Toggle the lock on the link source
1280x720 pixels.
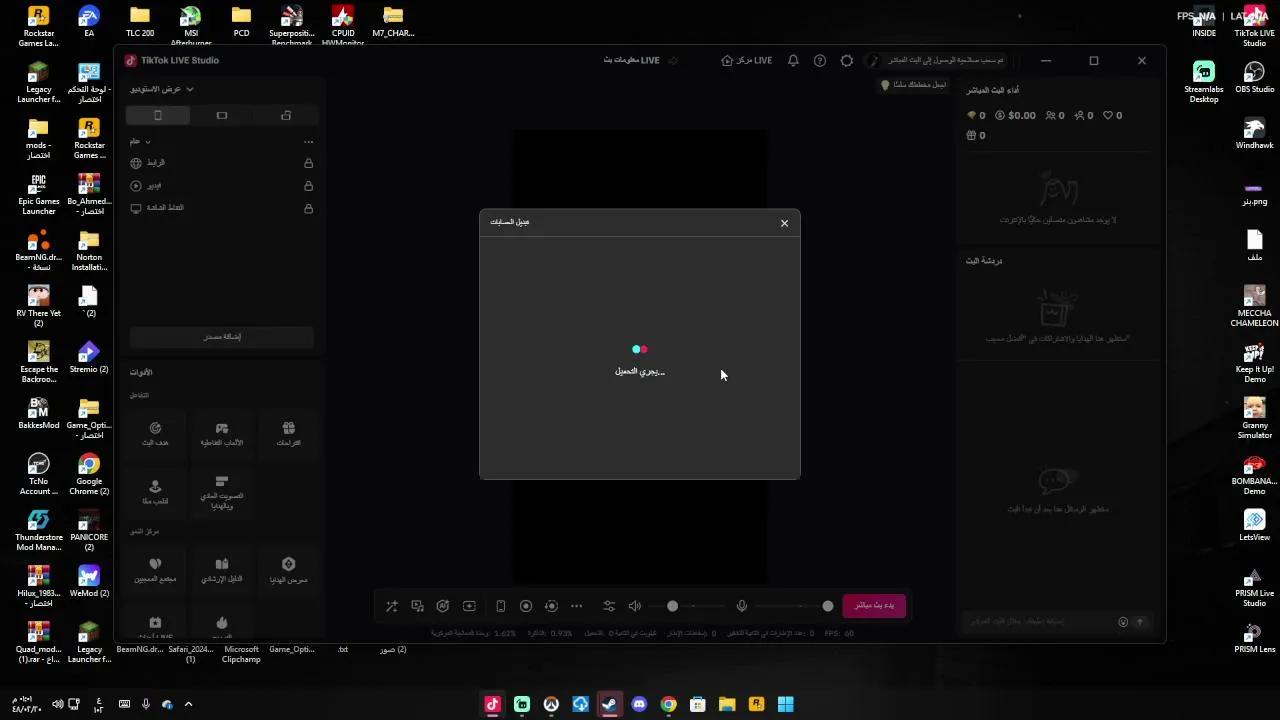[x=308, y=163]
